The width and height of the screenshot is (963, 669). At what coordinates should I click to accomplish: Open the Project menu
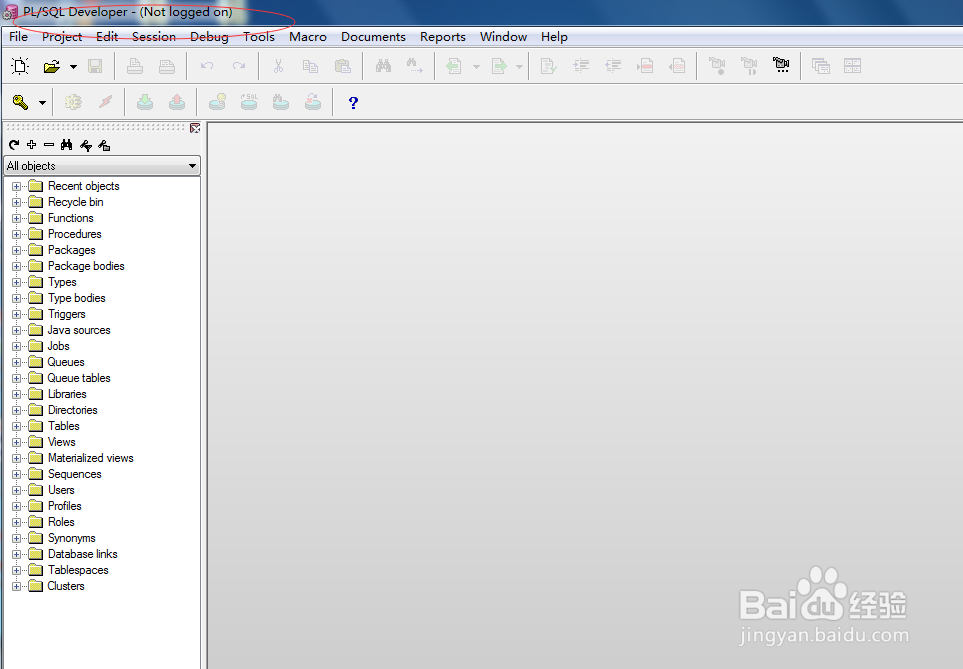pyautogui.click(x=62, y=37)
